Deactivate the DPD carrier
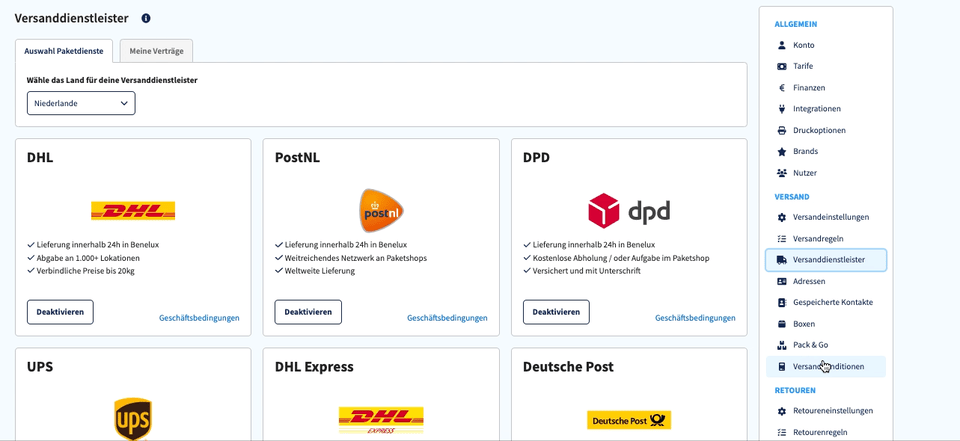Image resolution: width=960 pixels, height=441 pixels. tap(556, 312)
